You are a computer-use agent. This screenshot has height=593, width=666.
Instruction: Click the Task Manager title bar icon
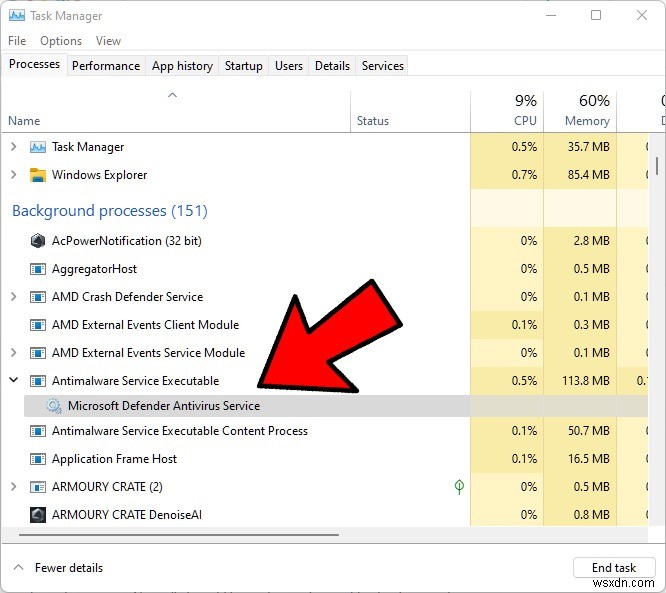coord(17,16)
